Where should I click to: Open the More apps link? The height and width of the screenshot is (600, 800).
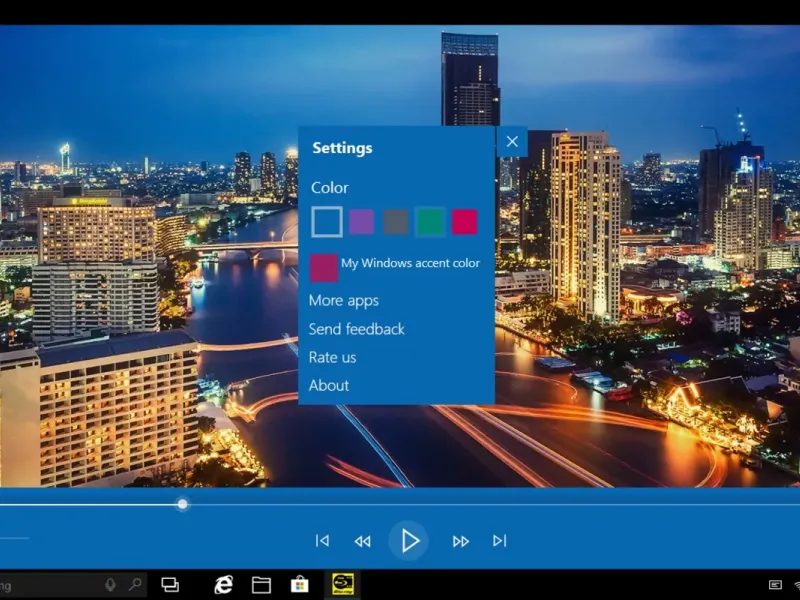click(344, 301)
